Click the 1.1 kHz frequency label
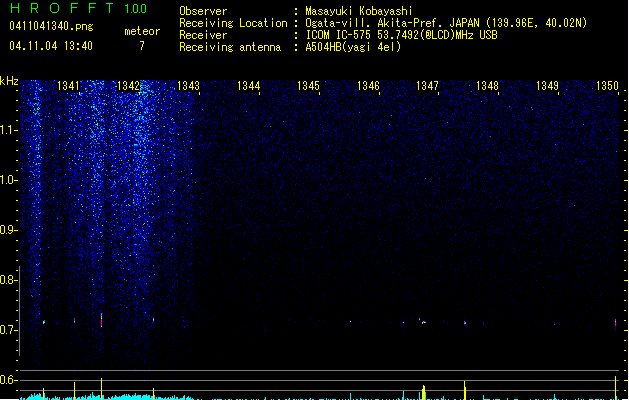The image size is (629, 400). (8, 130)
